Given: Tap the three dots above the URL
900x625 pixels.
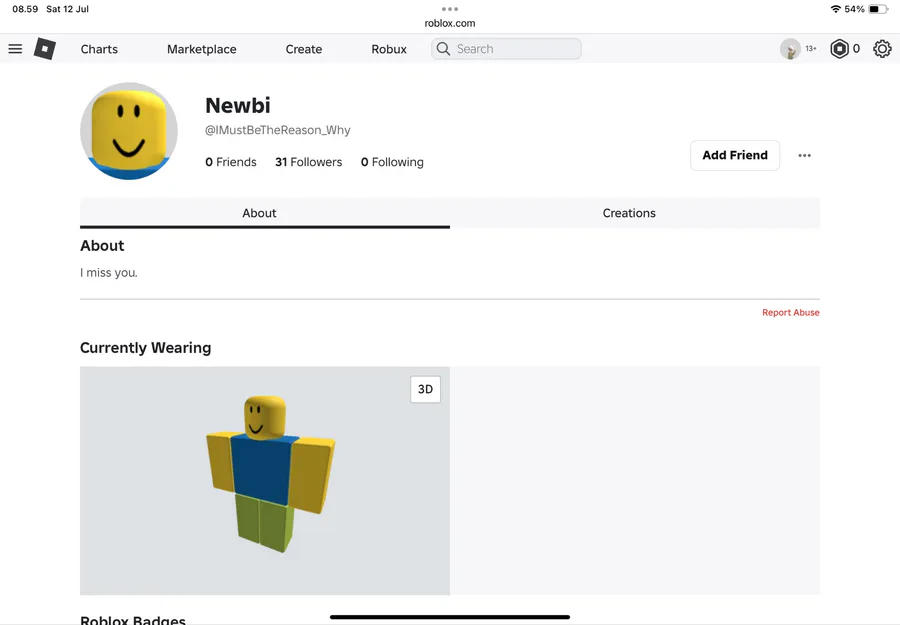Looking at the screenshot, I should pos(449,9).
